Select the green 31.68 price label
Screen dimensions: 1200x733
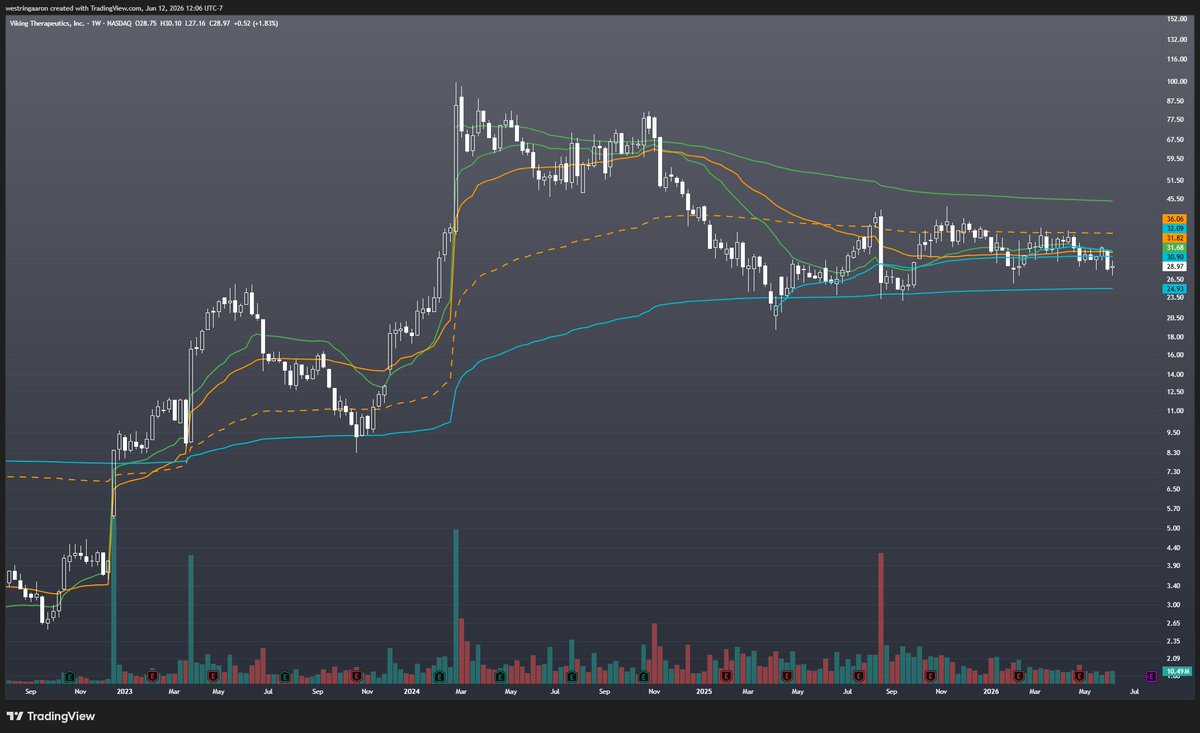click(x=1175, y=248)
